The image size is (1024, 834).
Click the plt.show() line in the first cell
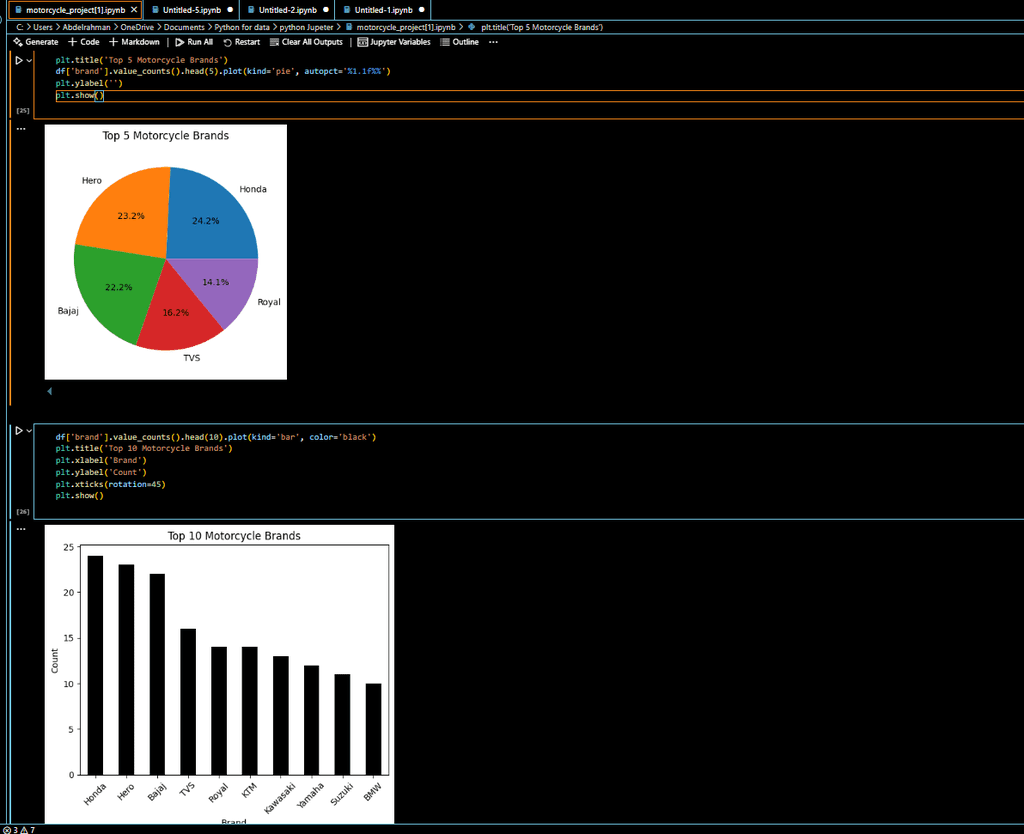pyautogui.click(x=80, y=95)
